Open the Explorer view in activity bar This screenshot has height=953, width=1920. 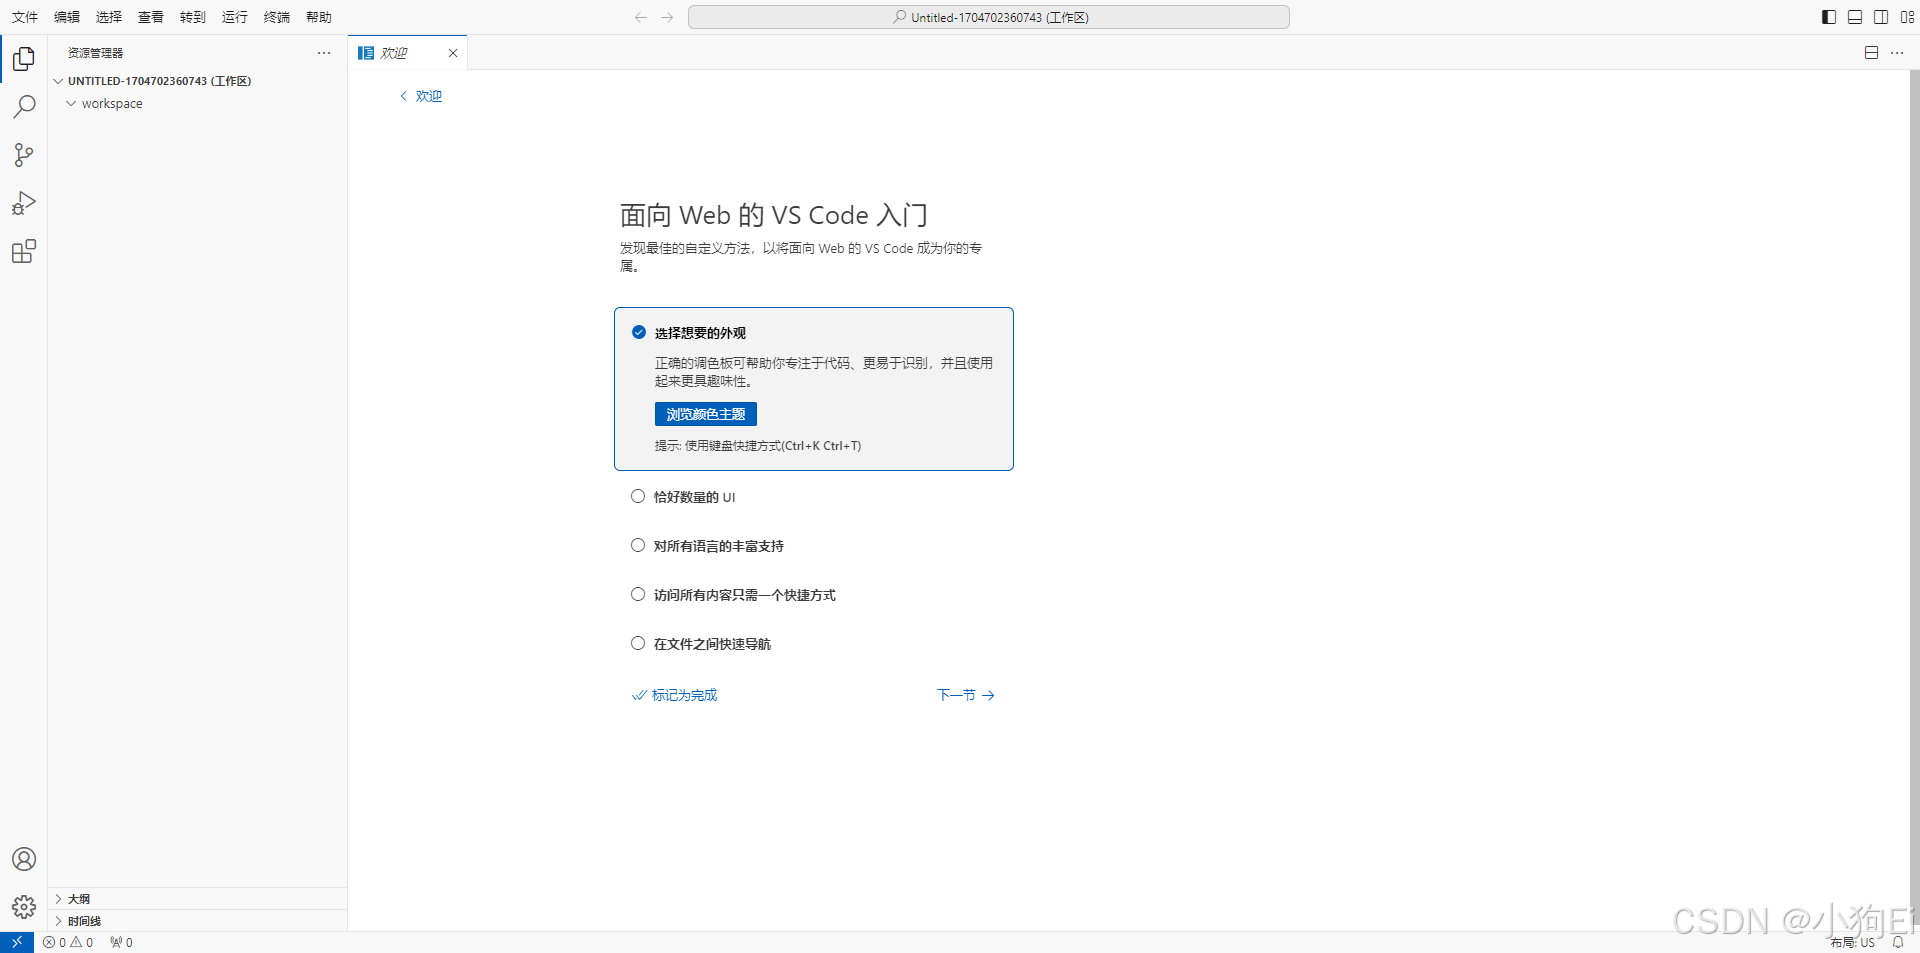tap(24, 59)
